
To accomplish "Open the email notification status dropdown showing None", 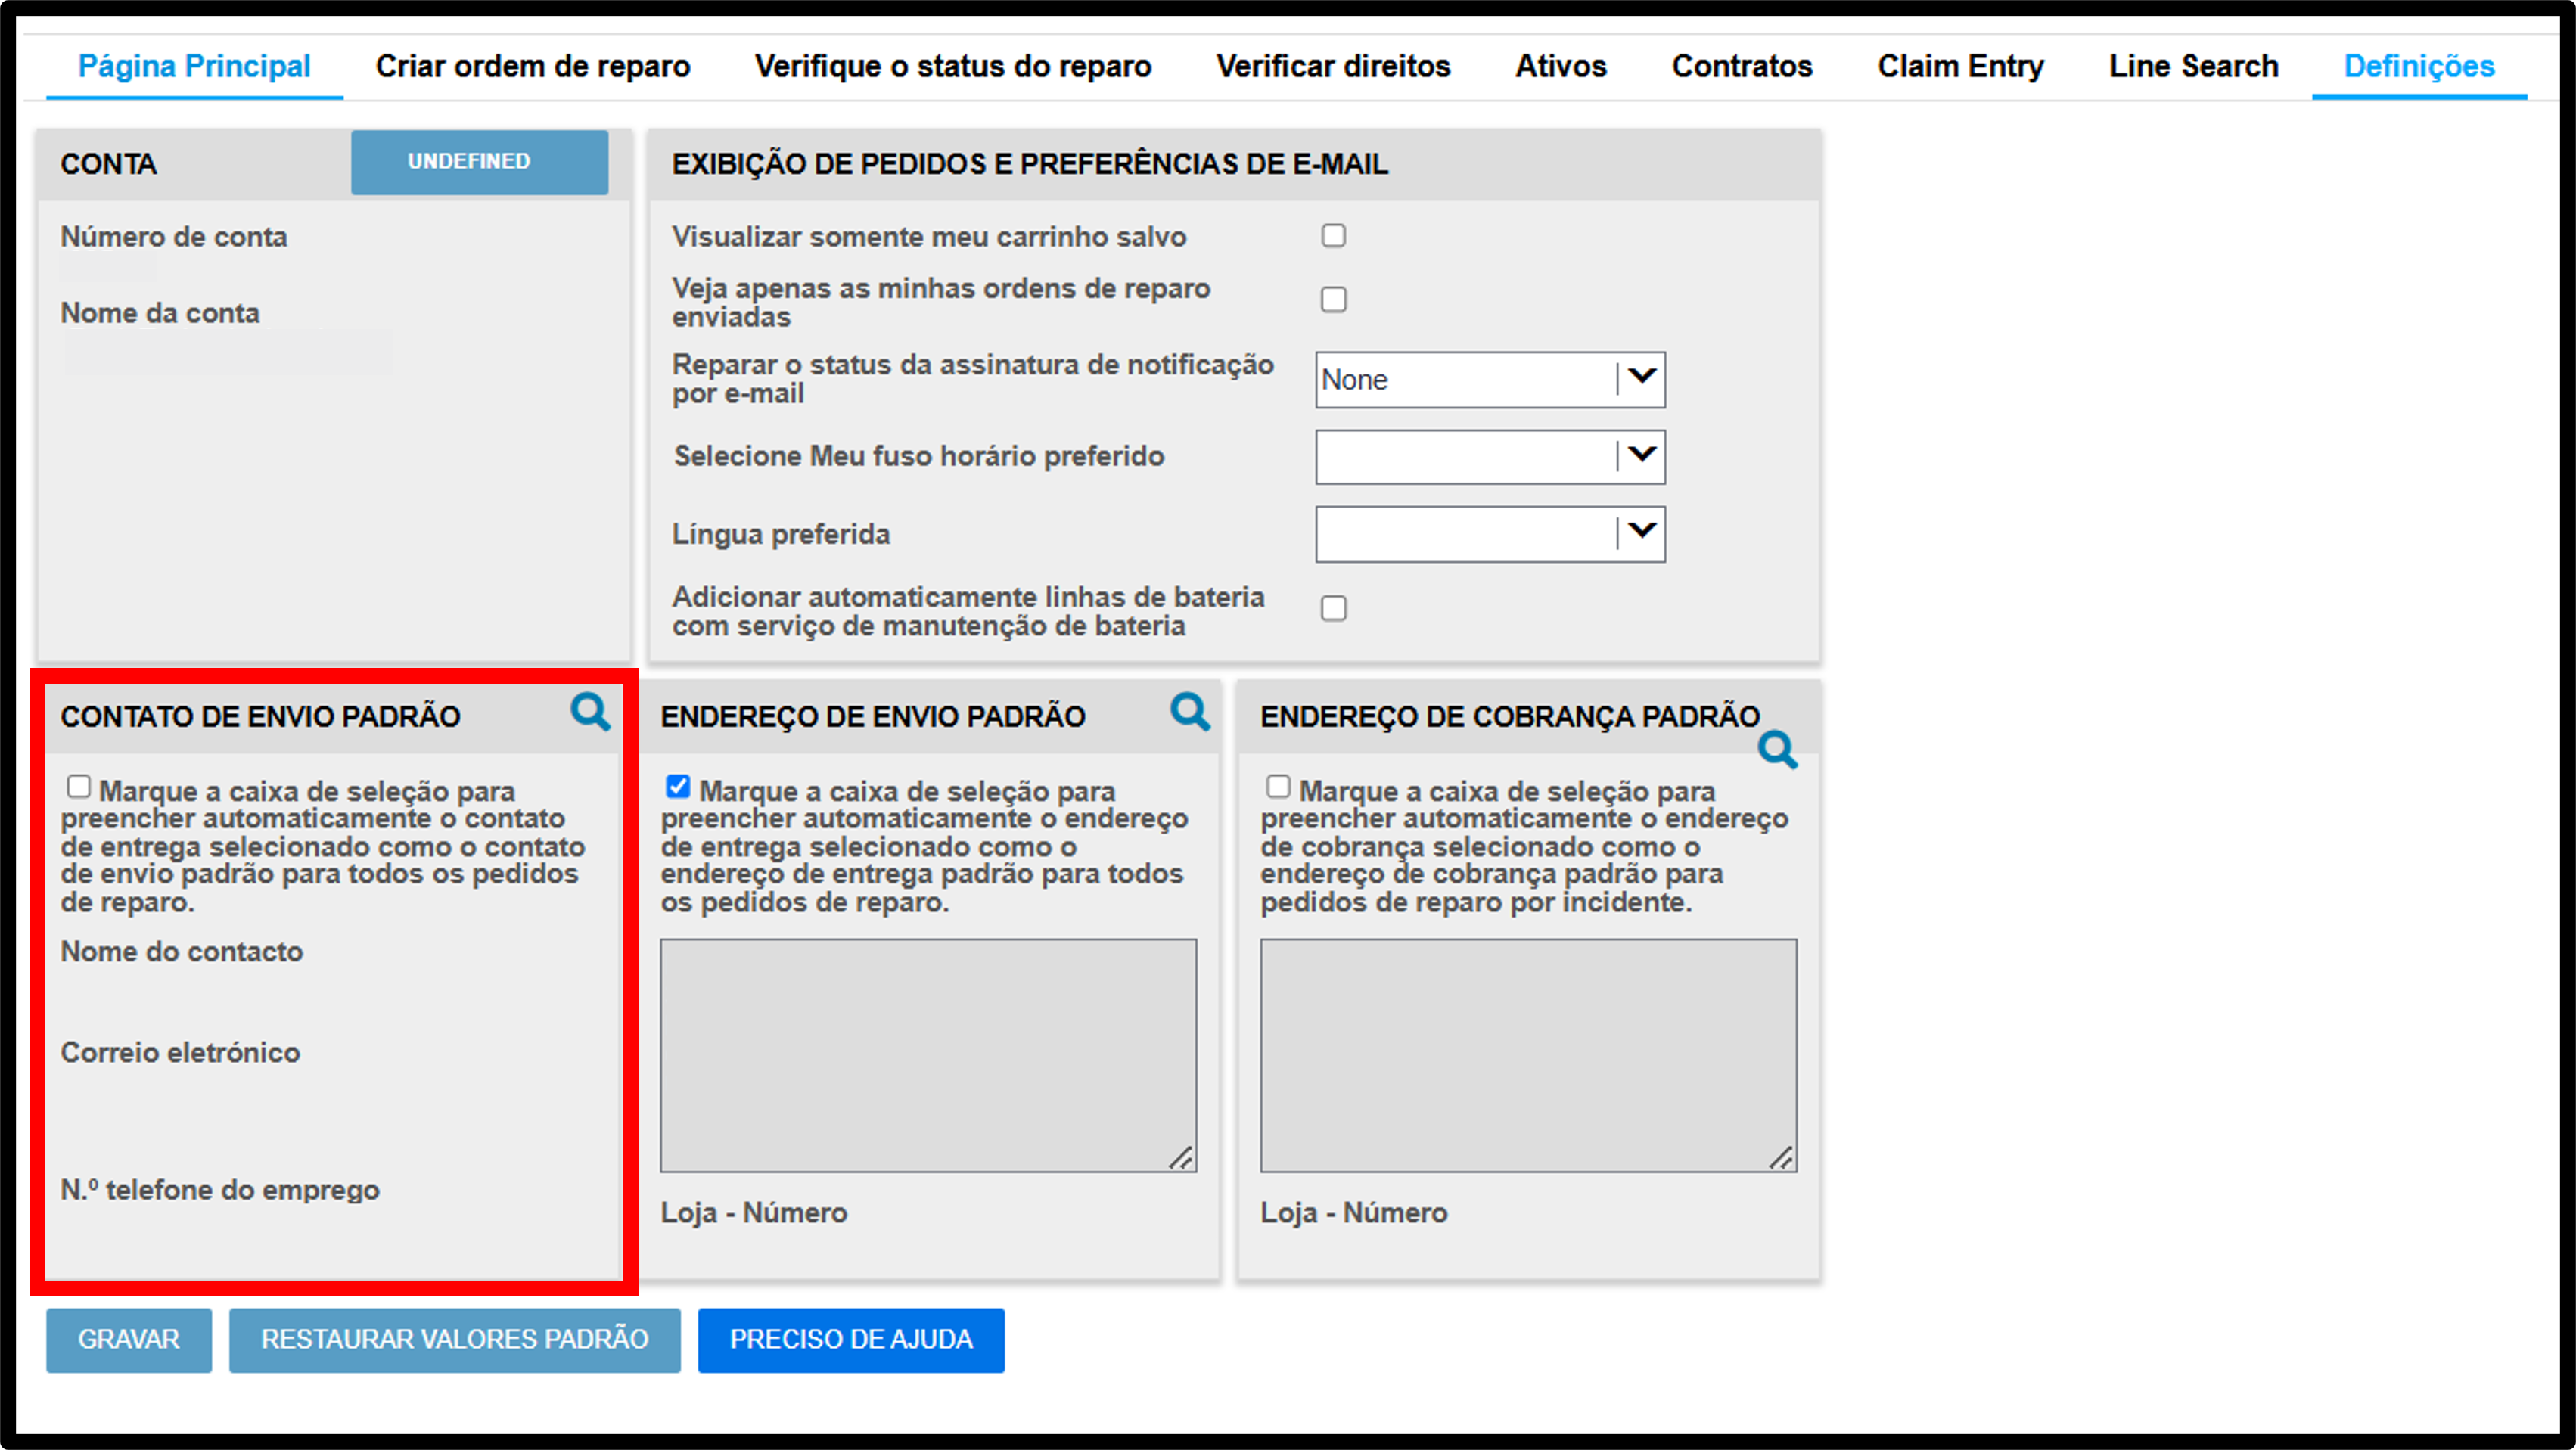I will [1490, 380].
